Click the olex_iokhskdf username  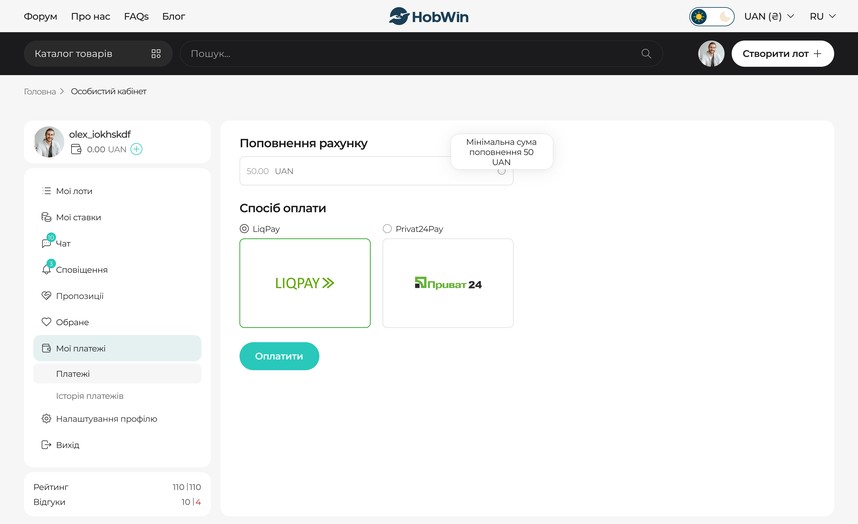(x=100, y=134)
